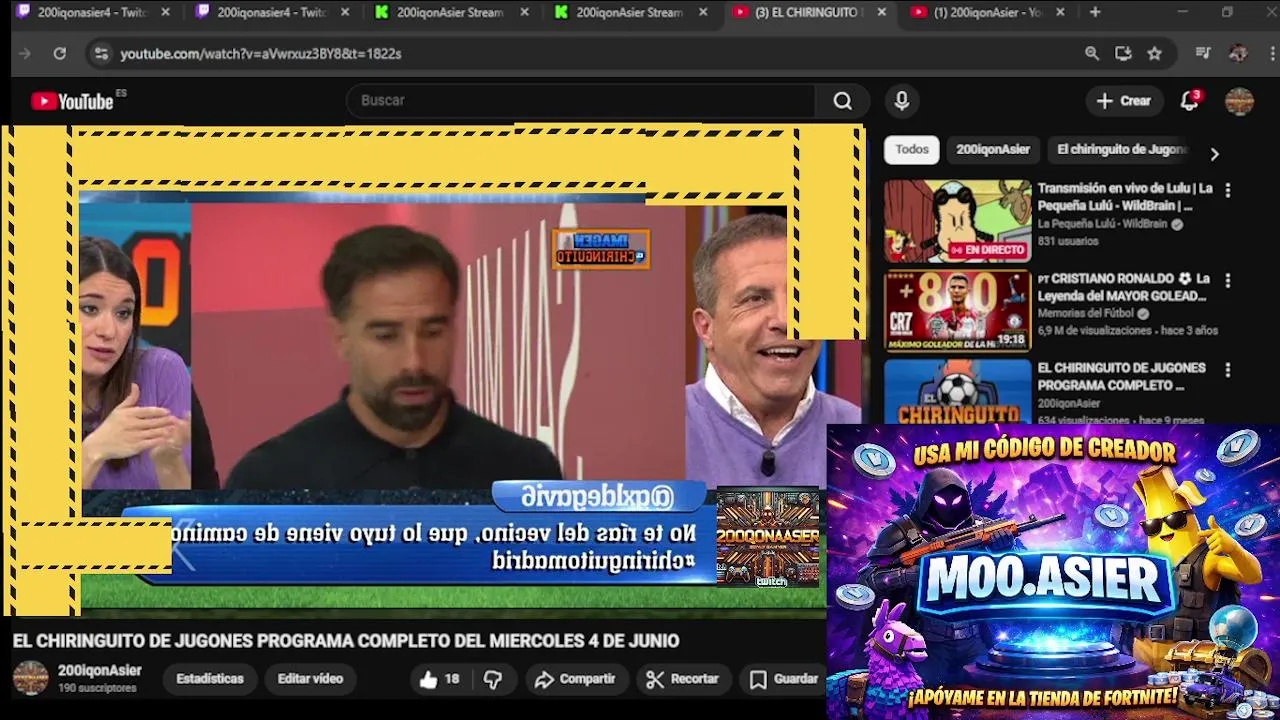Click Editar vídeo button

(310, 679)
